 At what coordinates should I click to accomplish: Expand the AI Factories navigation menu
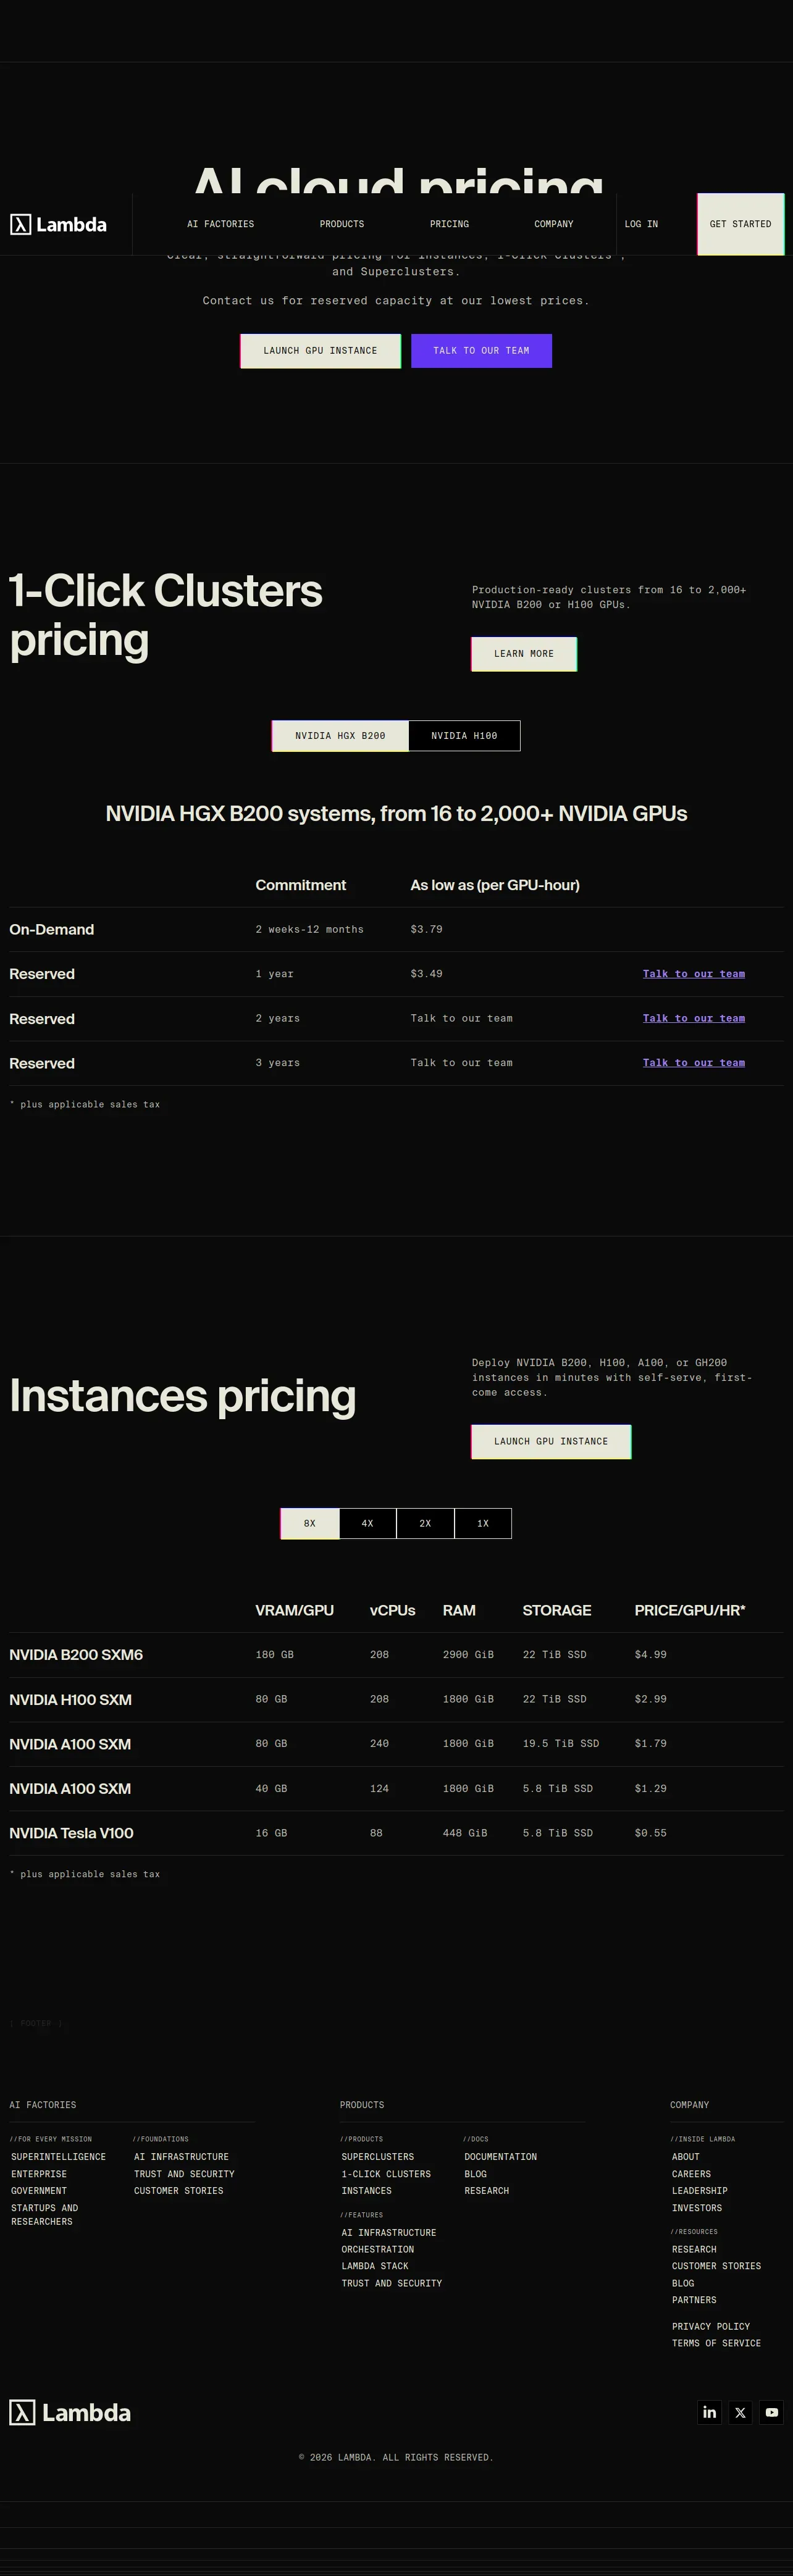[x=221, y=224]
